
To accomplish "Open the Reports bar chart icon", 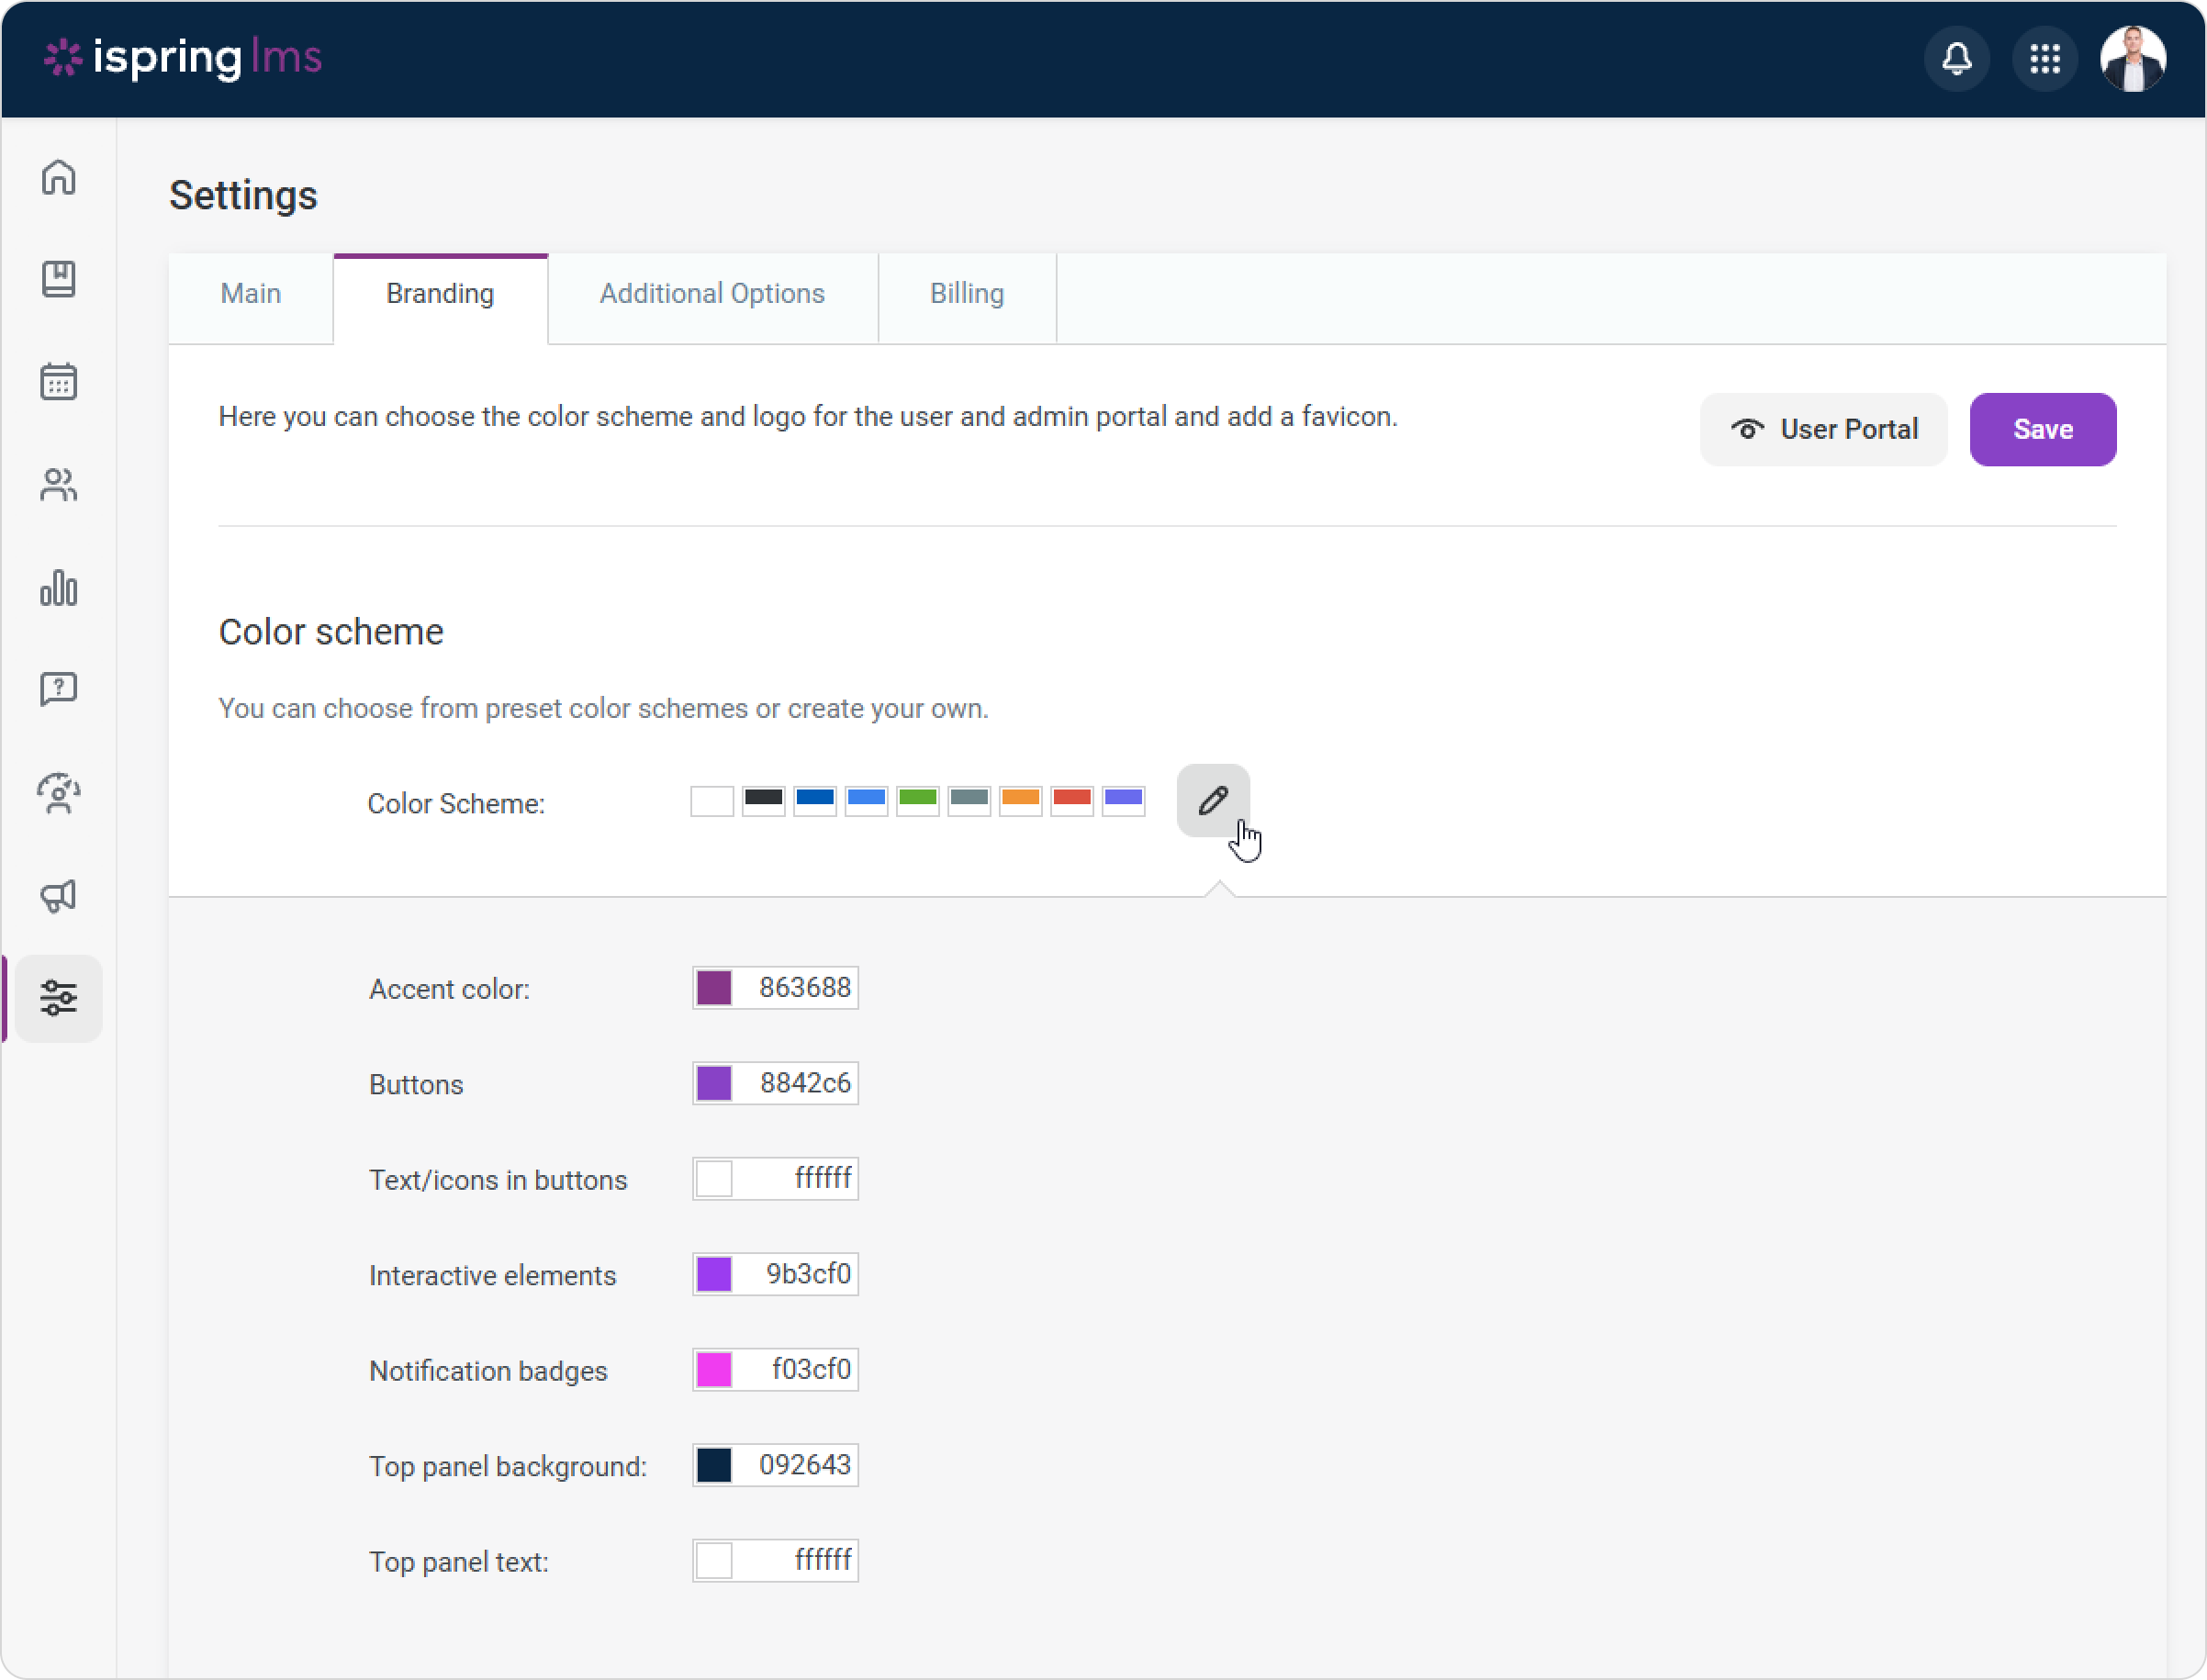I will (x=59, y=588).
